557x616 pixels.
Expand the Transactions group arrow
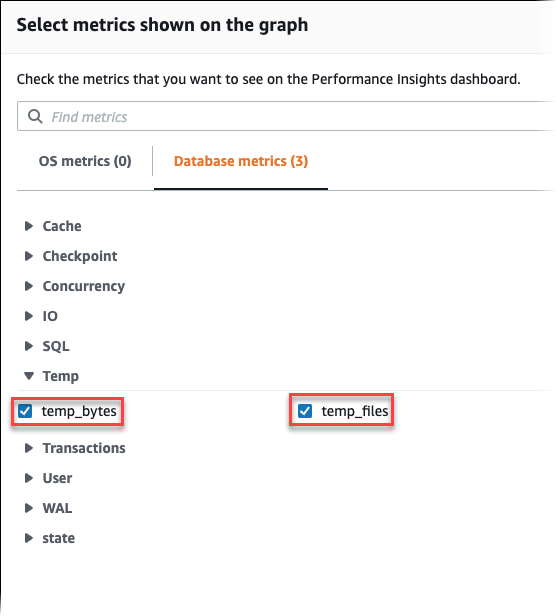pos(29,448)
